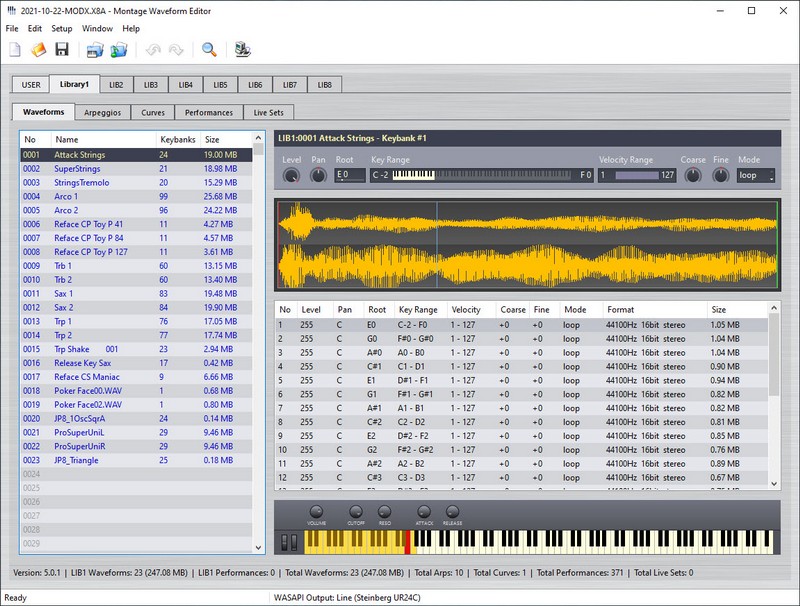Click the magnifying glass search icon
Viewport: 800px width, 606px height.
(x=209, y=50)
